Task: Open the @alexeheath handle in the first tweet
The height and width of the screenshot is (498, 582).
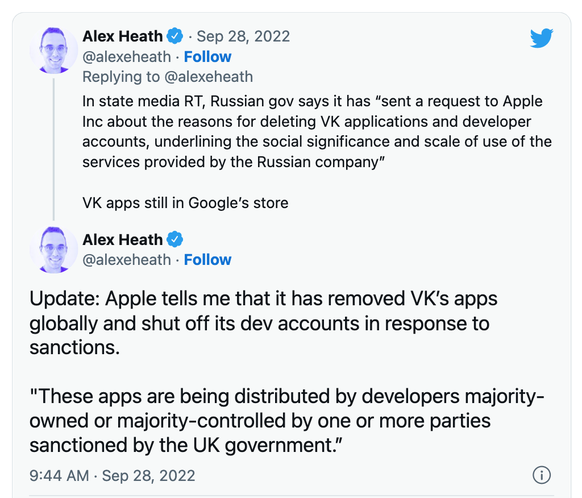Action: pyautogui.click(x=127, y=57)
